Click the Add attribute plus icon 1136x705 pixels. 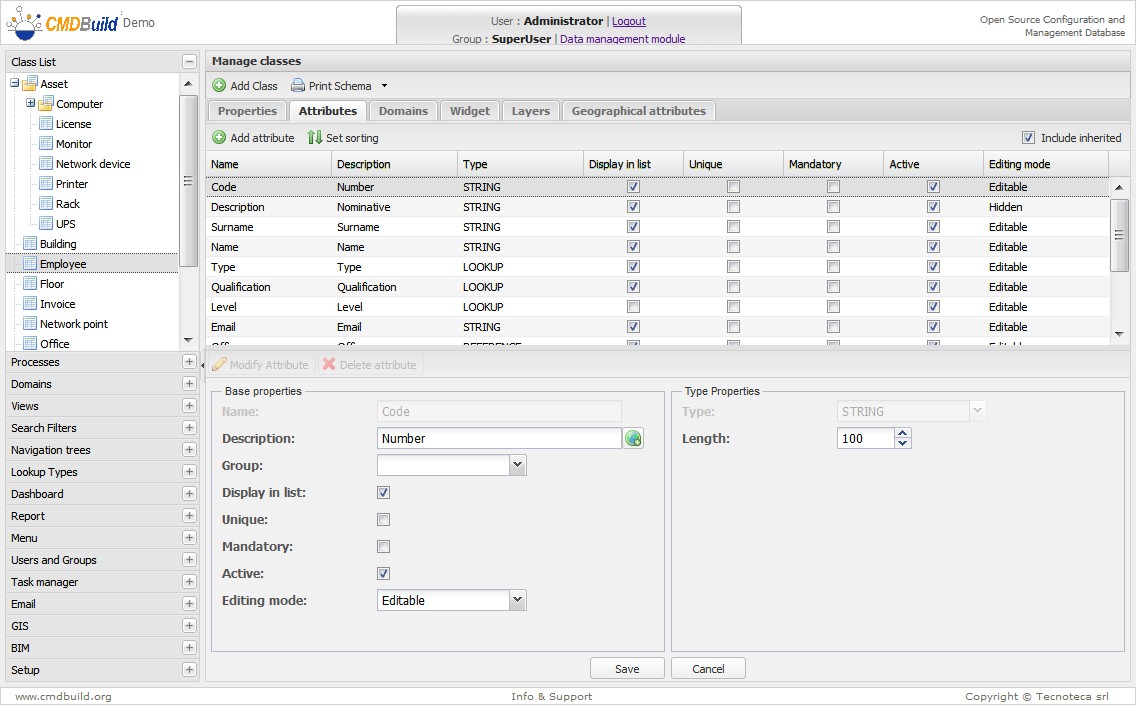point(219,138)
